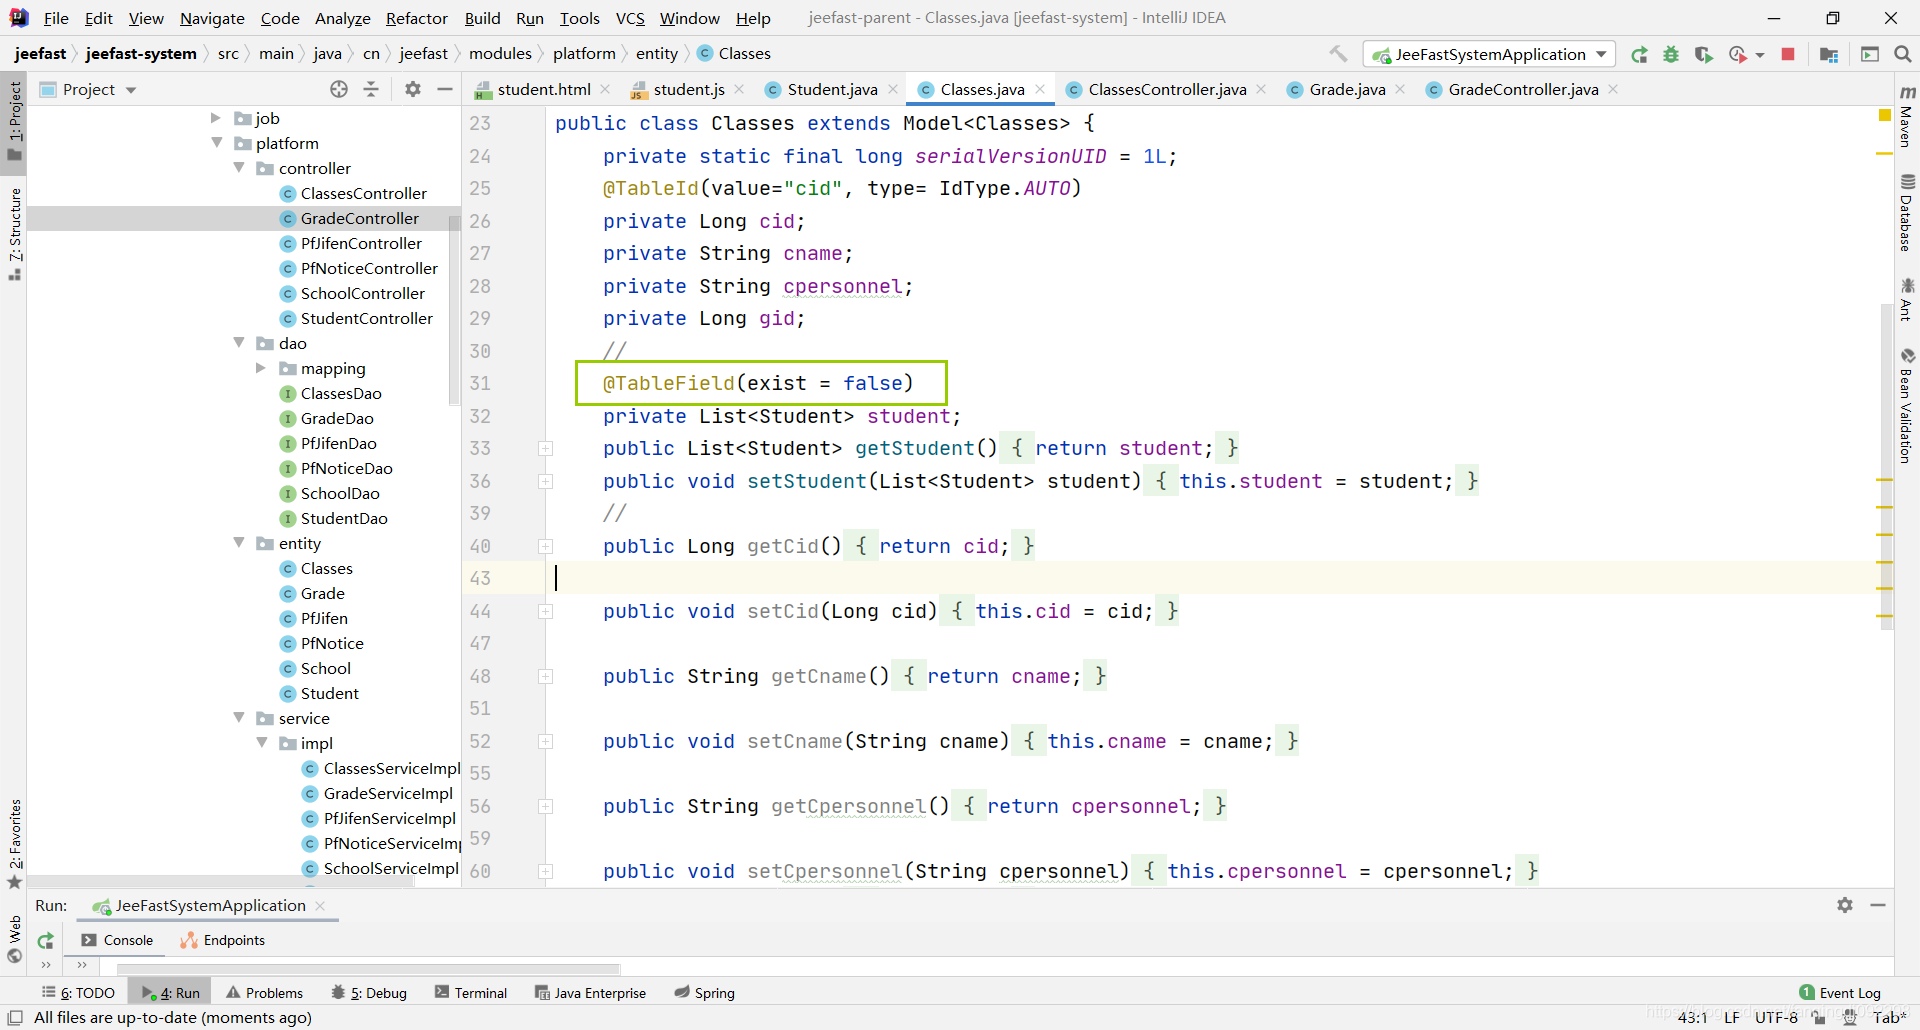
Task: Open Web tool window on left
Action: point(14,939)
